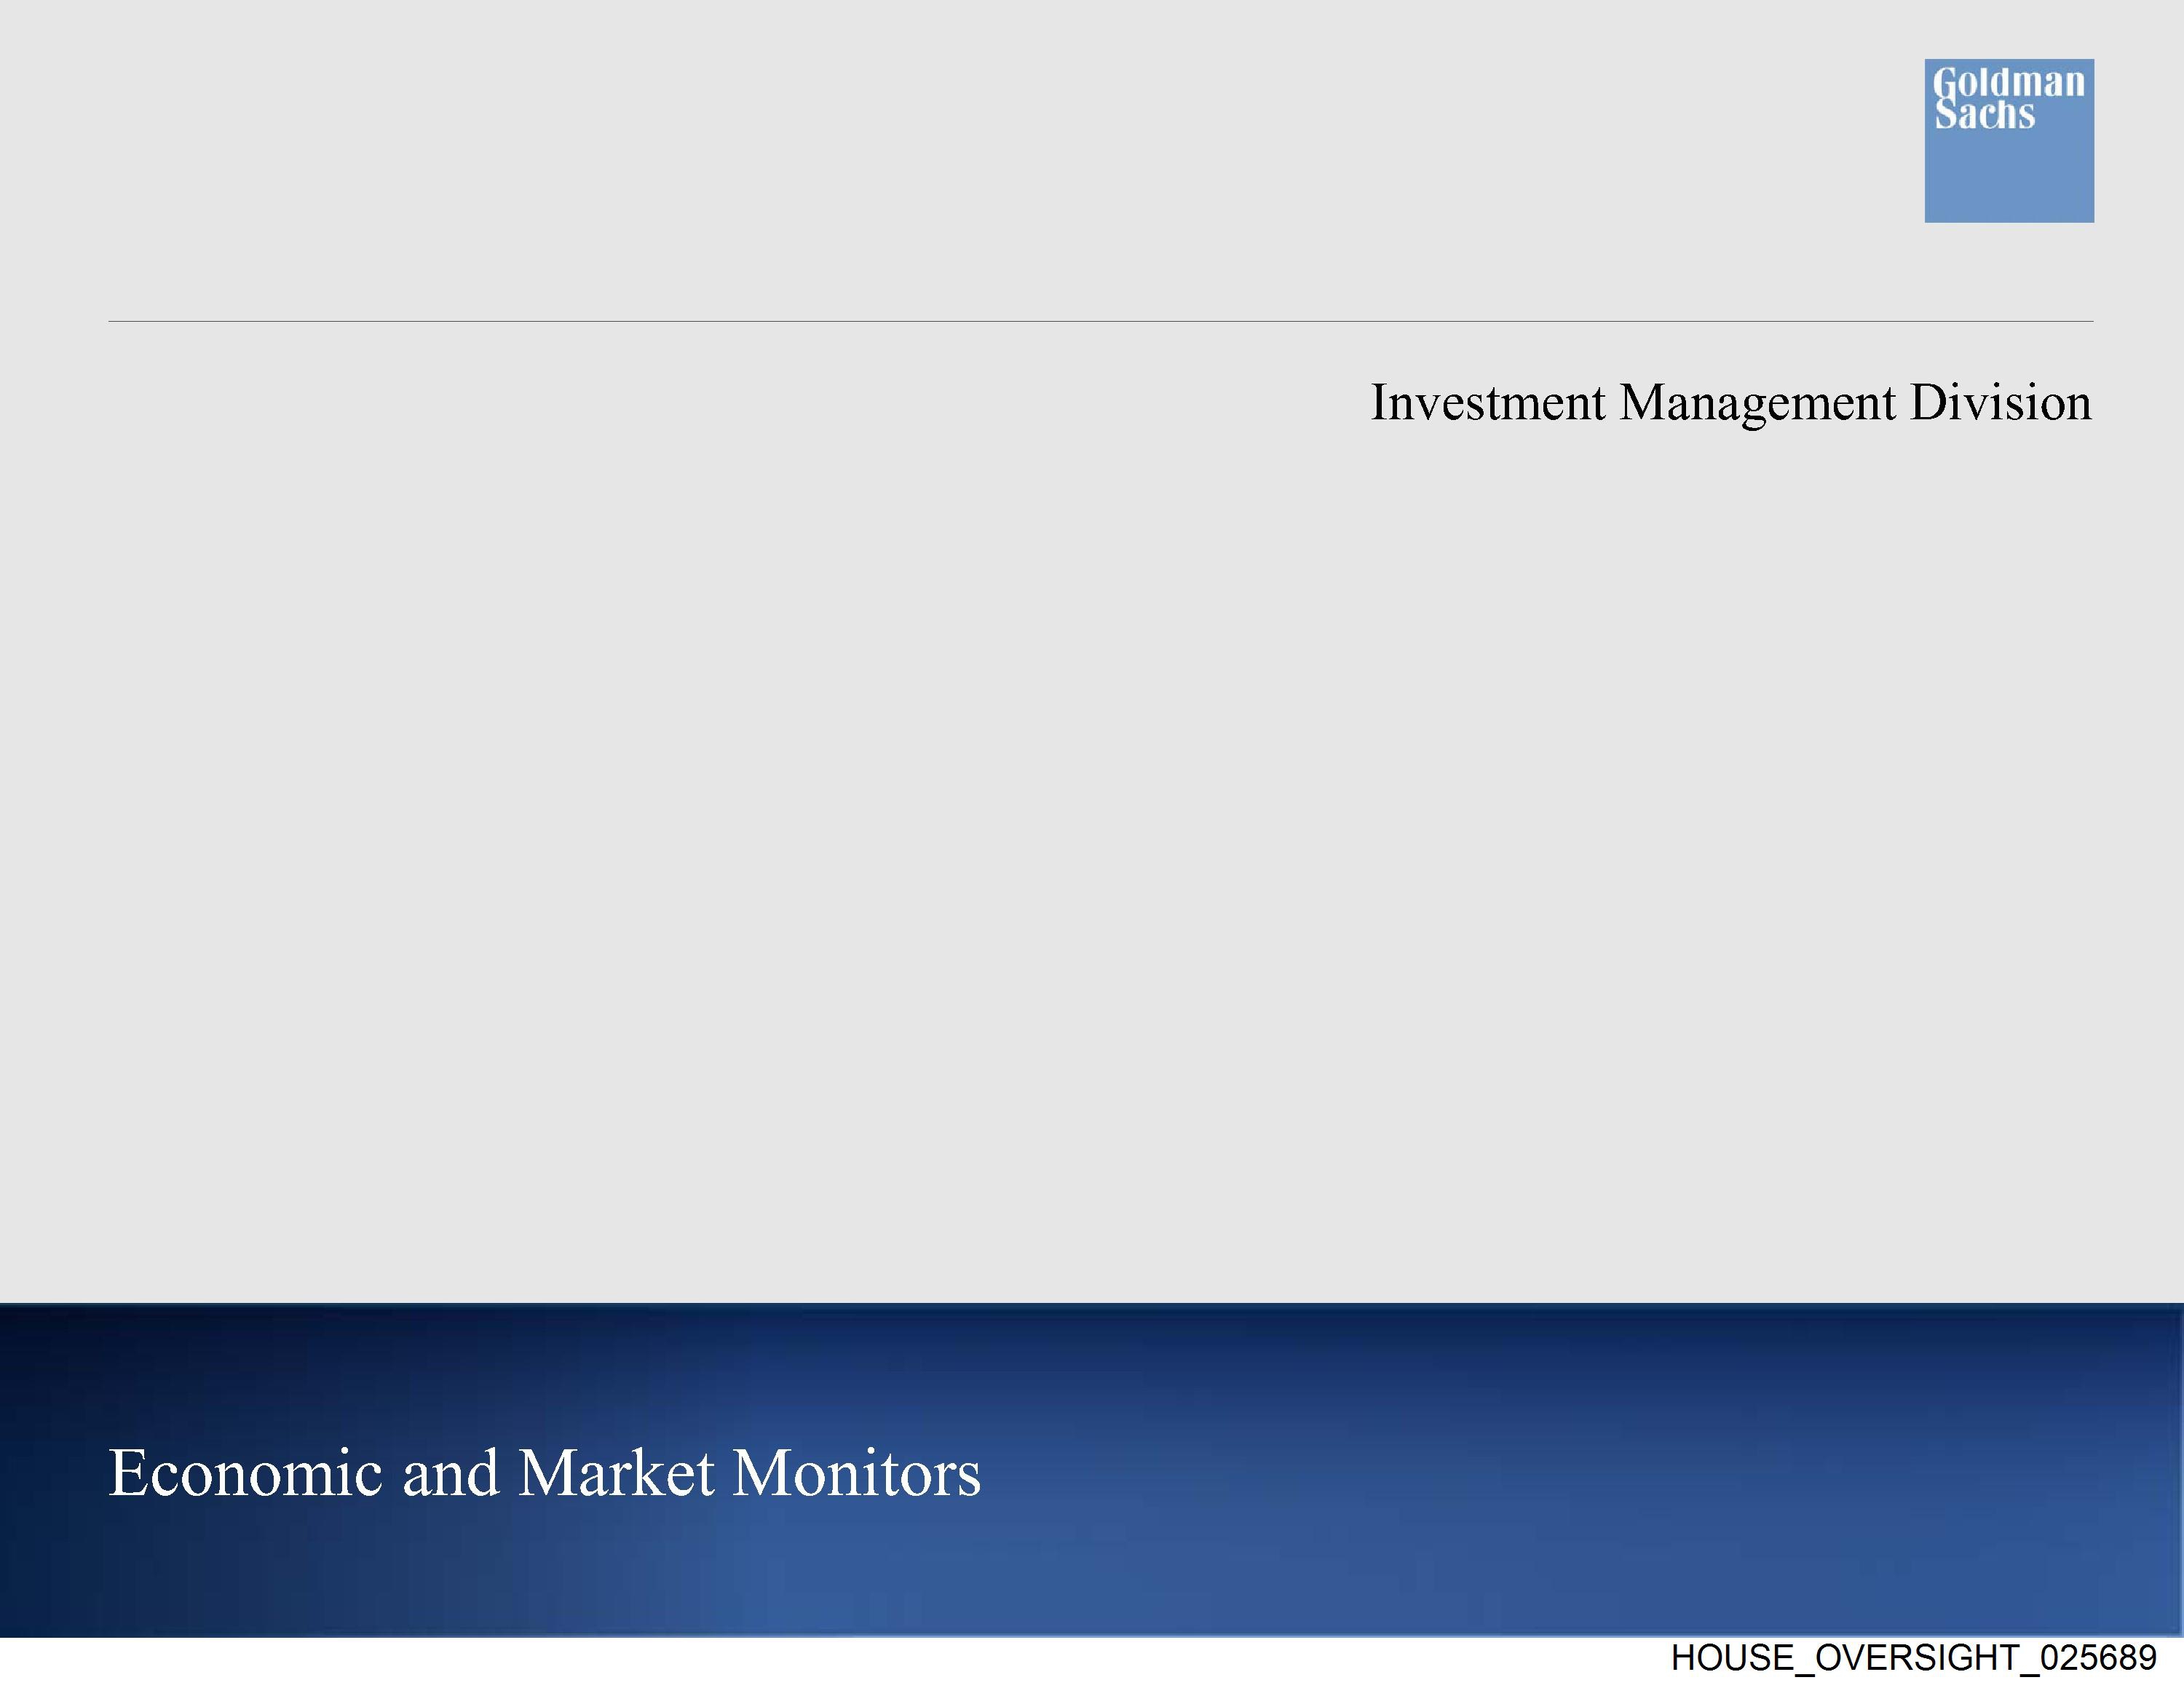Image resolution: width=2184 pixels, height=1688 pixels.
Task: Select the Economic and Market Monitors title
Action: (545, 1473)
